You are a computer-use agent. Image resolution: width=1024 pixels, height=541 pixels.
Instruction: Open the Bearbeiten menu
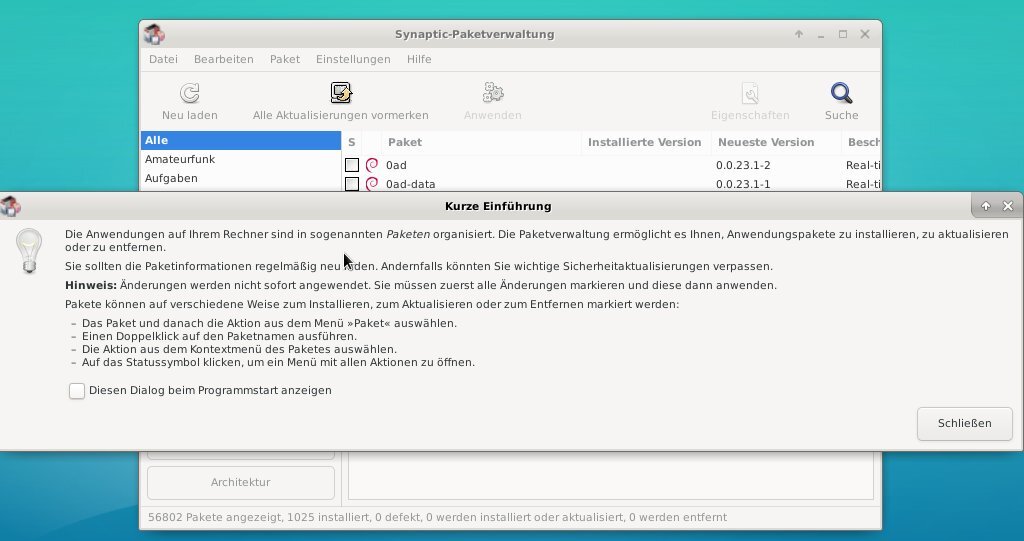[x=223, y=59]
